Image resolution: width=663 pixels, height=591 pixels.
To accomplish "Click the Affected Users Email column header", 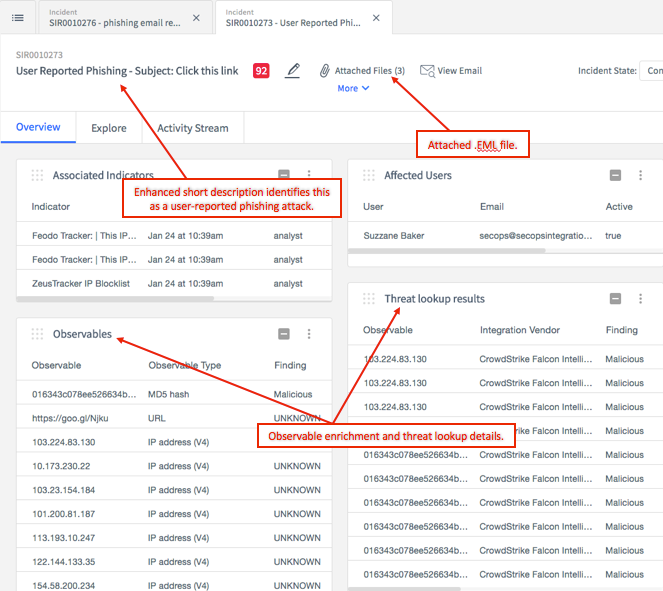I will pyautogui.click(x=492, y=207).
